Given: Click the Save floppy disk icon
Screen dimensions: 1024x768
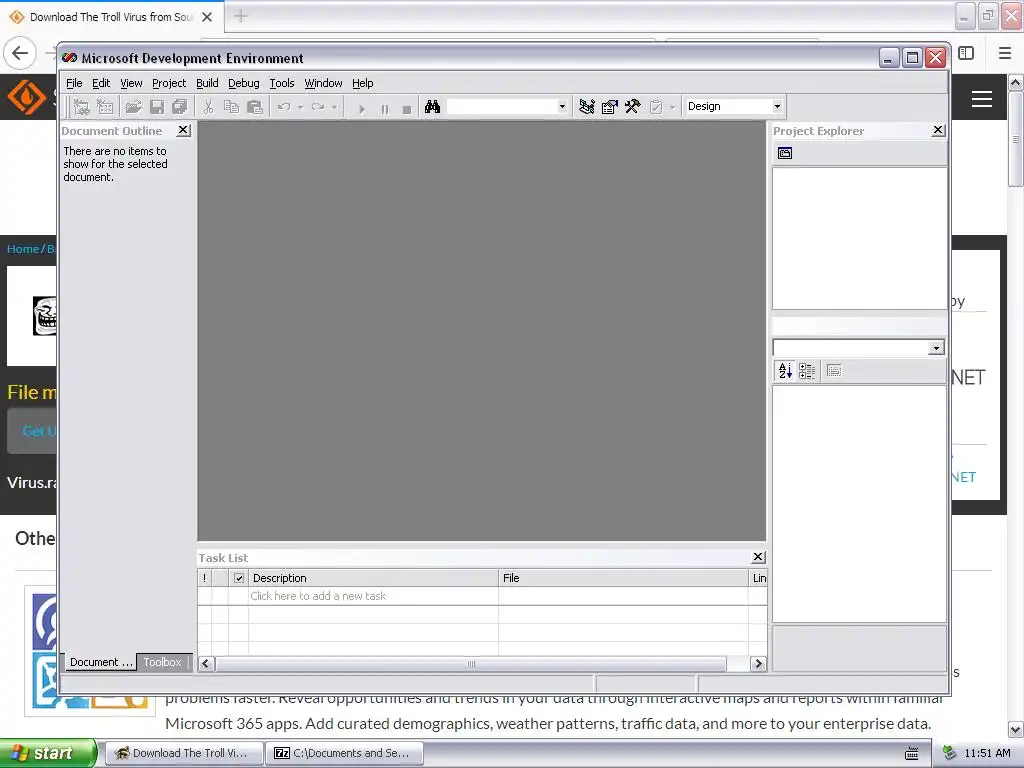Looking at the screenshot, I should tap(157, 107).
